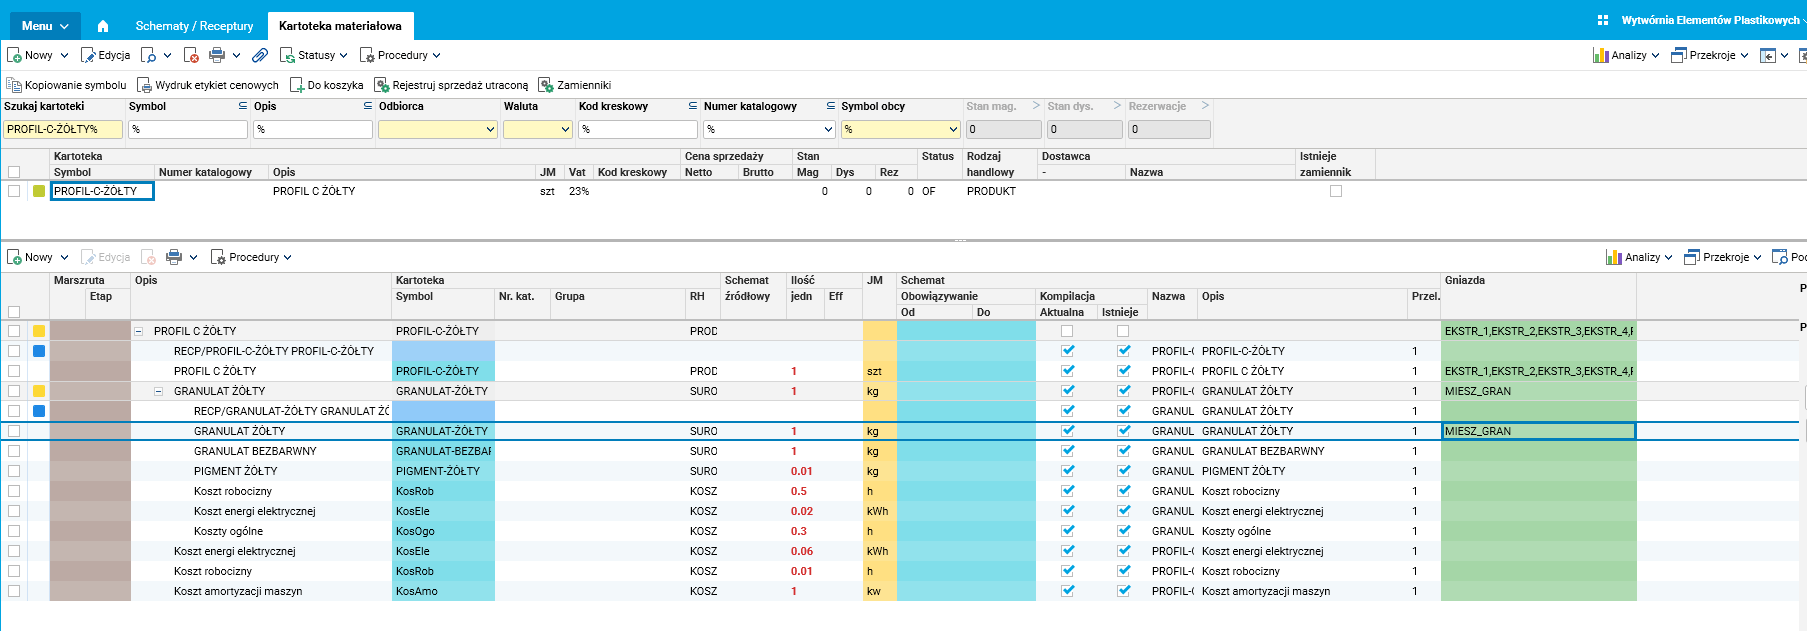Image resolution: width=1807 pixels, height=631 pixels.
Task: Click Kopiowanie symbolu icon
Action: click(14, 86)
